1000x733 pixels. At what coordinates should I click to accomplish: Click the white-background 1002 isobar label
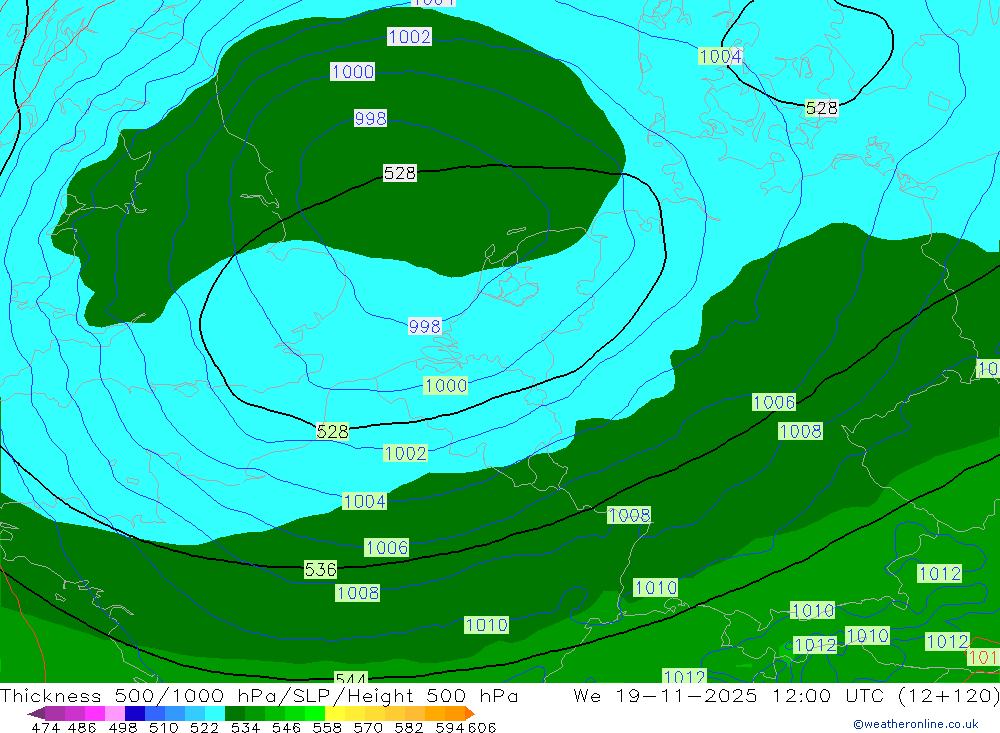point(409,36)
